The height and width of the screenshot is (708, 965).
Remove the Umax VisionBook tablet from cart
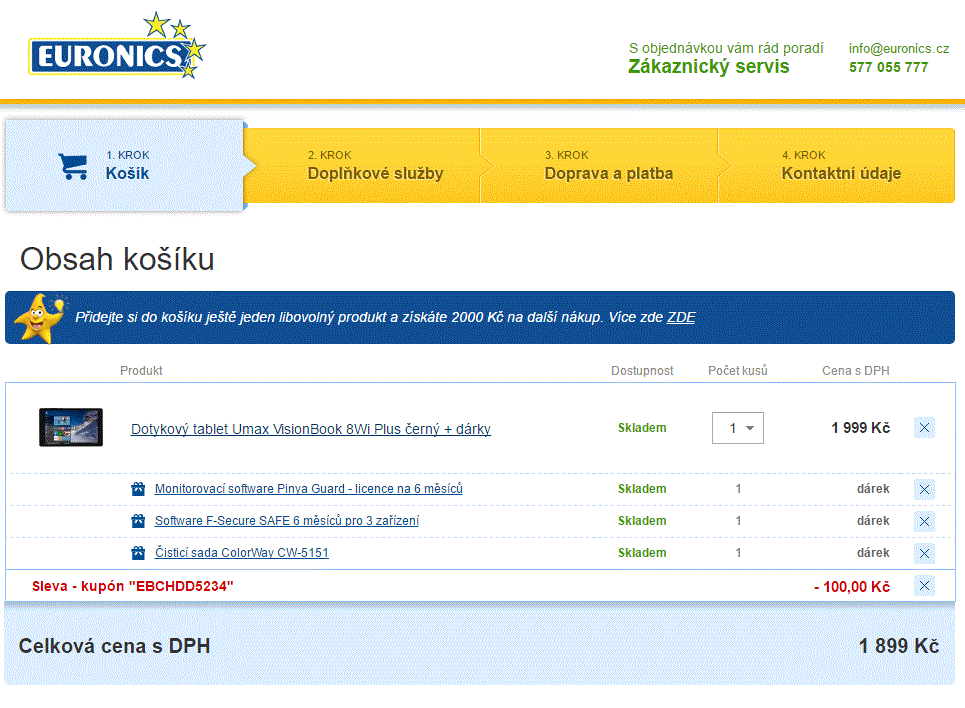click(924, 428)
